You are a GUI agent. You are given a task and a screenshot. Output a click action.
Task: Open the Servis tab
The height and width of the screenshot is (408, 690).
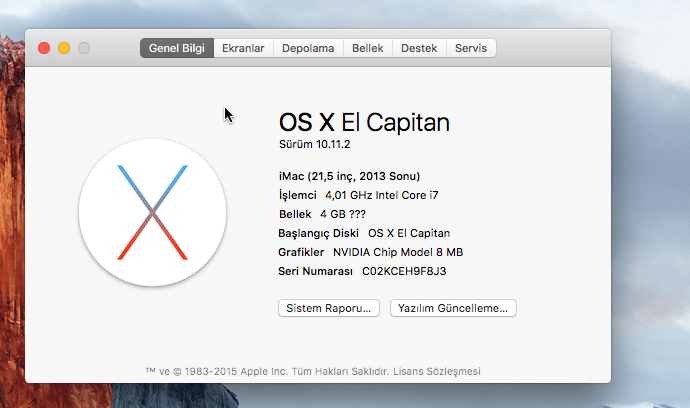(471, 48)
